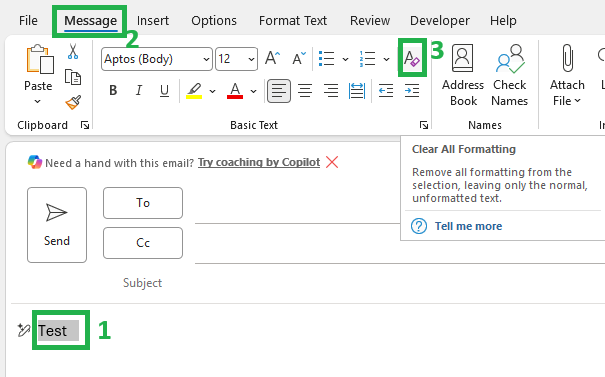605x377 pixels.
Task: Clear All Formatting from selection
Action: [412, 59]
